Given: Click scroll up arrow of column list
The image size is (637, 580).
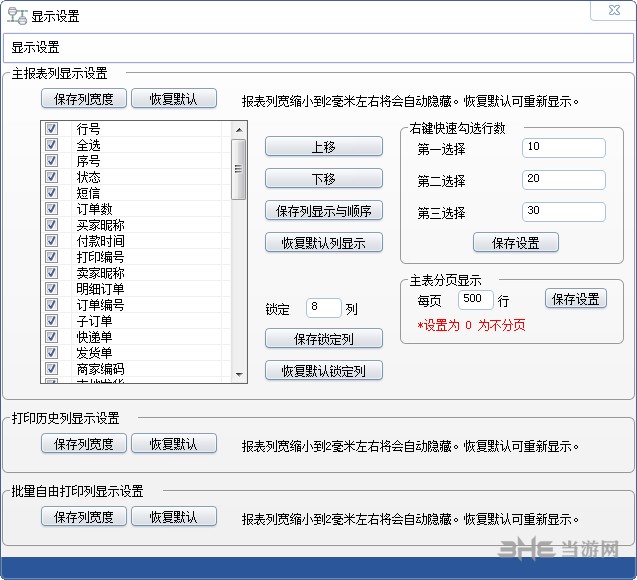Looking at the screenshot, I should 239,130.
